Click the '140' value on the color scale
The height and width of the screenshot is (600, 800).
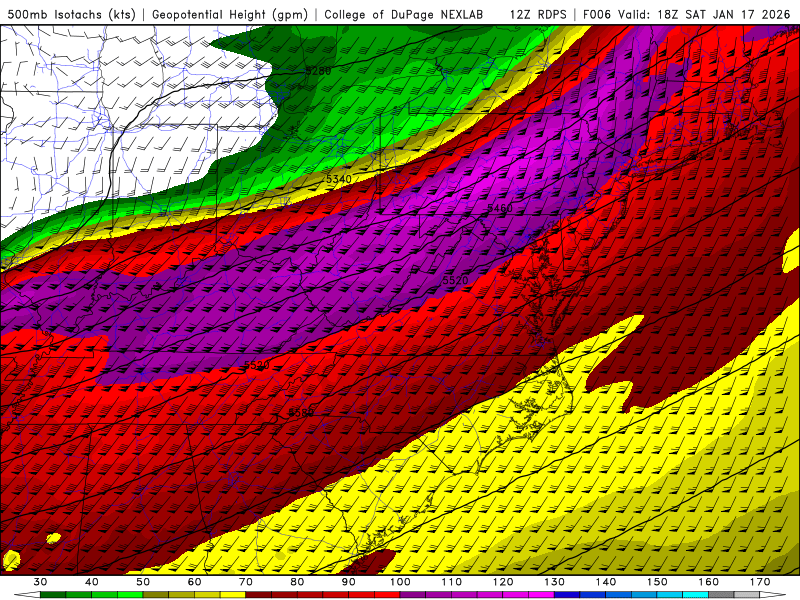click(x=606, y=582)
